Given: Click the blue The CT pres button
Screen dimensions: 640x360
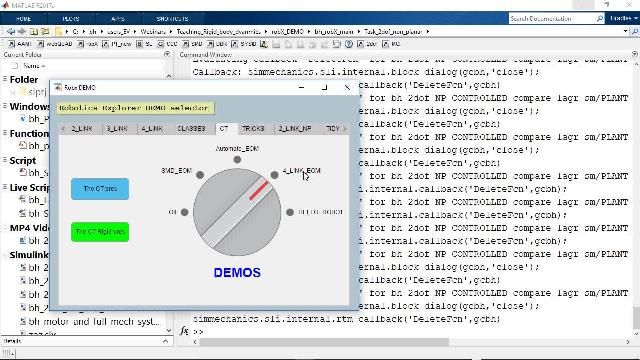Looking at the screenshot, I should [x=100, y=189].
